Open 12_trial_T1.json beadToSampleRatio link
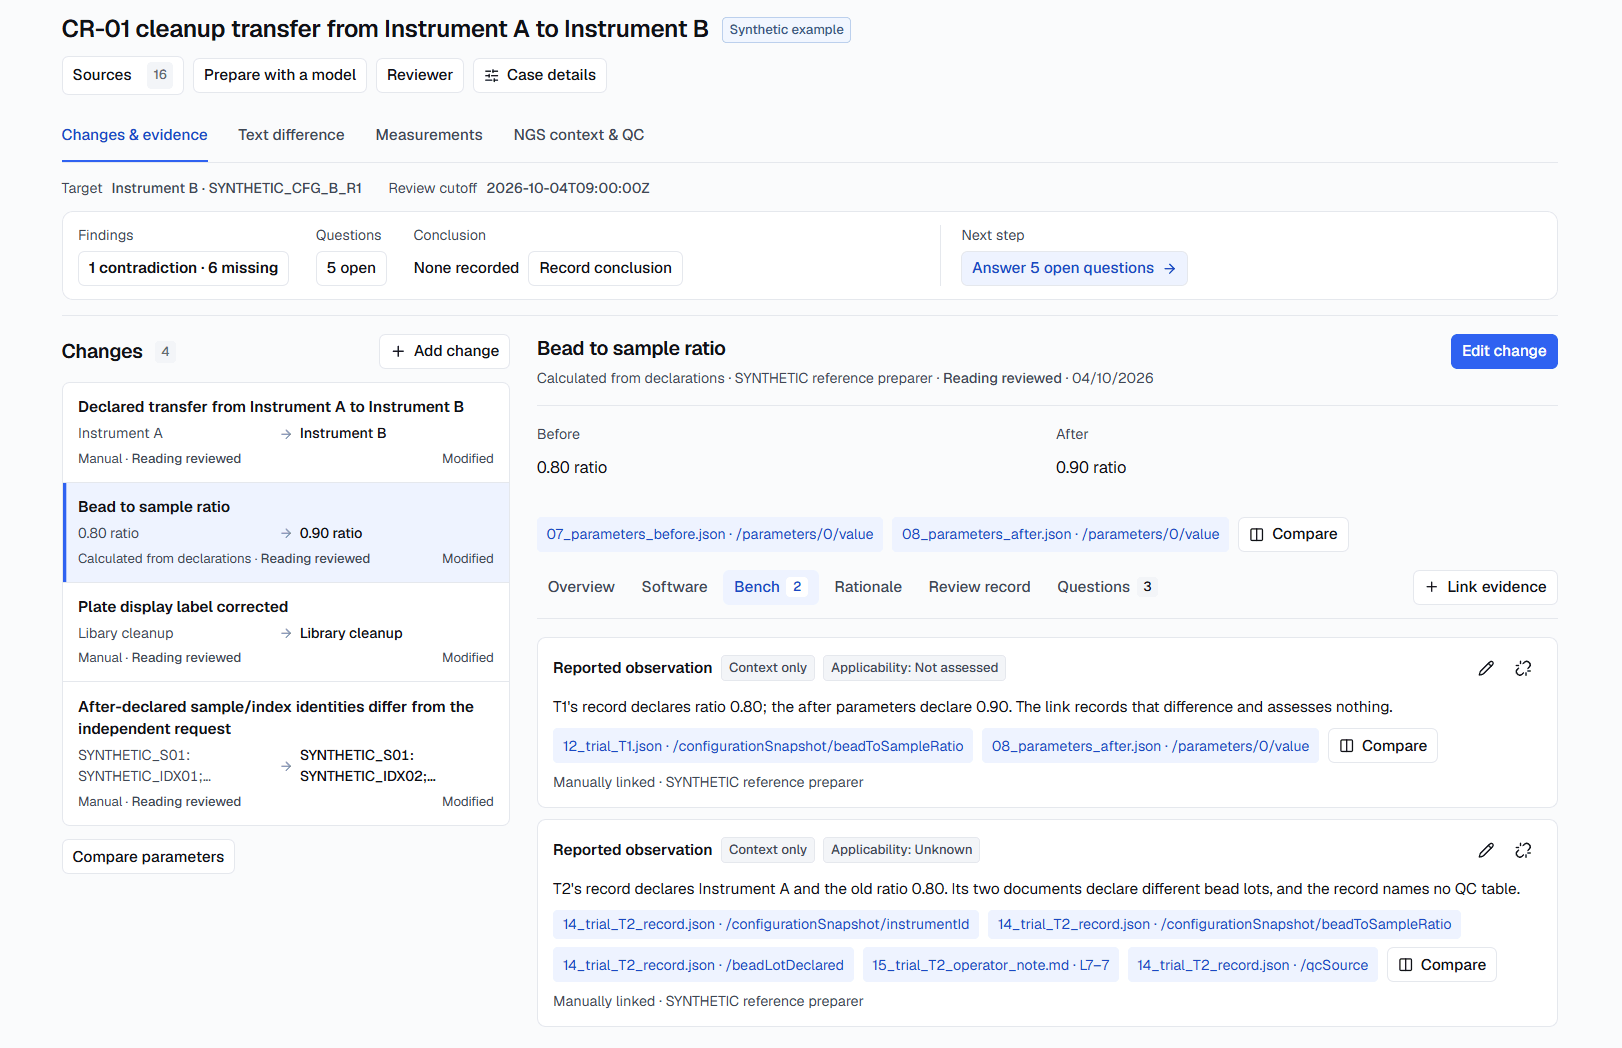The height and width of the screenshot is (1048, 1622). pos(763,746)
